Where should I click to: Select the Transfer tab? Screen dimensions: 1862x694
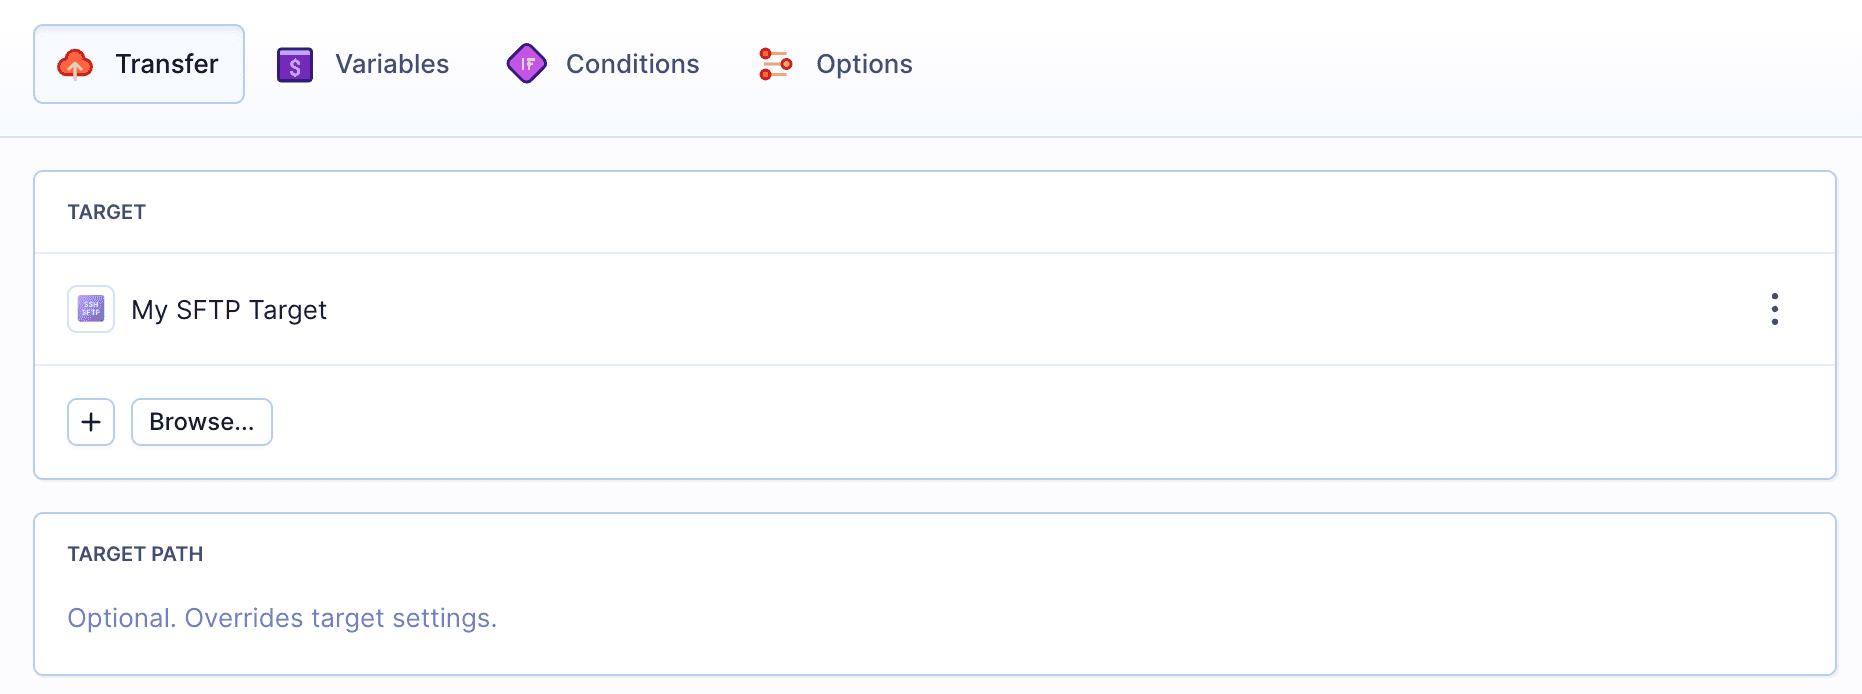(167, 63)
